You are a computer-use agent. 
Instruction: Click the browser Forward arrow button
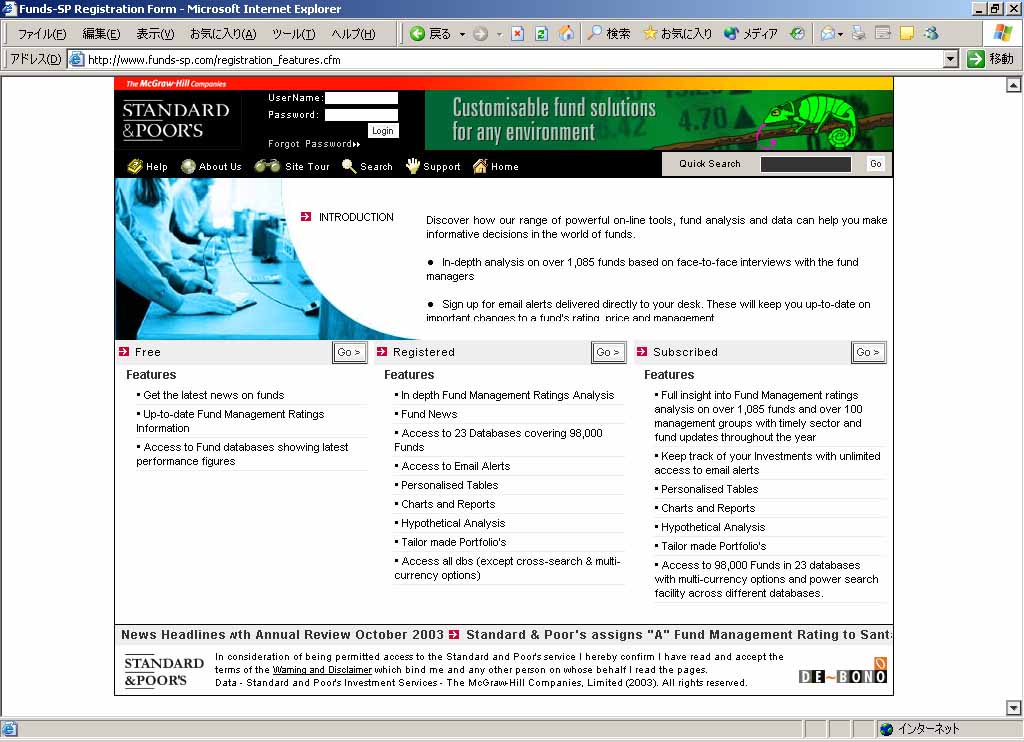(x=481, y=34)
